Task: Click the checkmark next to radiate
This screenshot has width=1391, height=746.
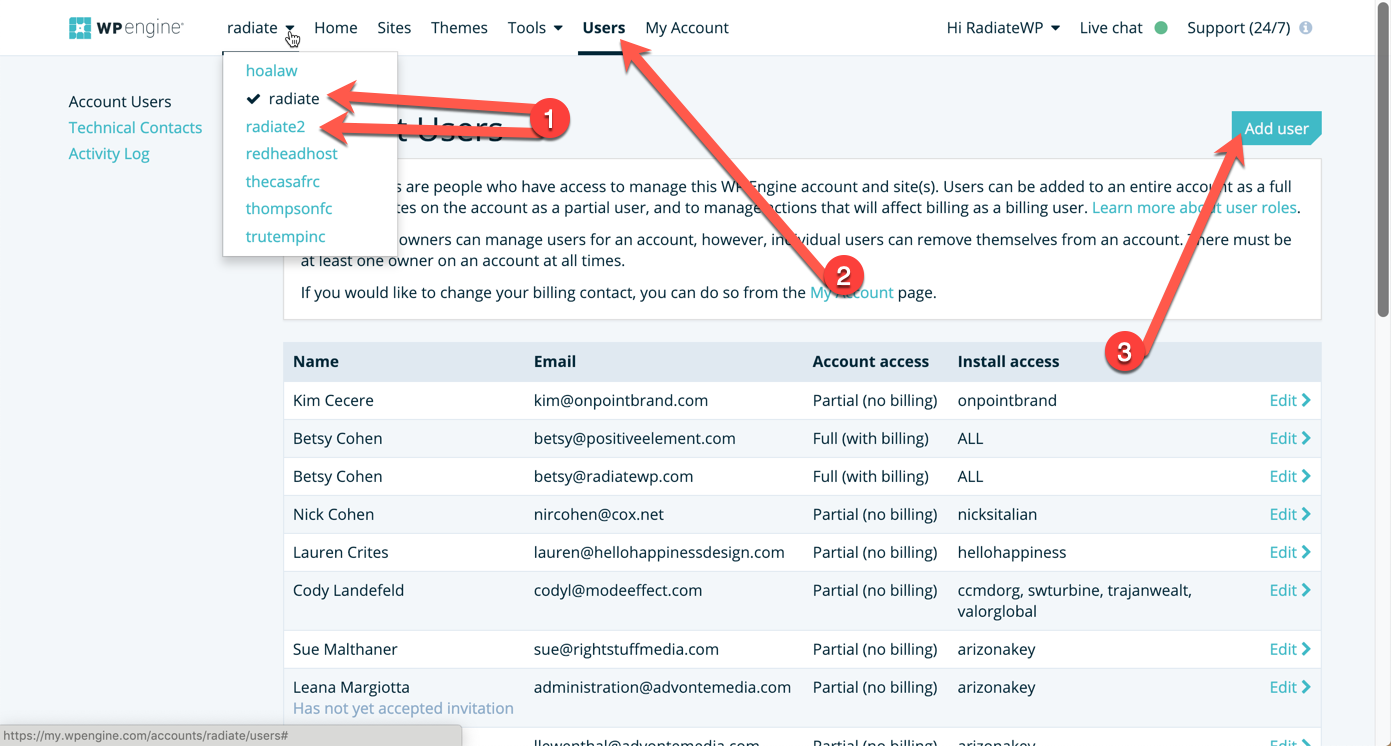Action: (253, 98)
